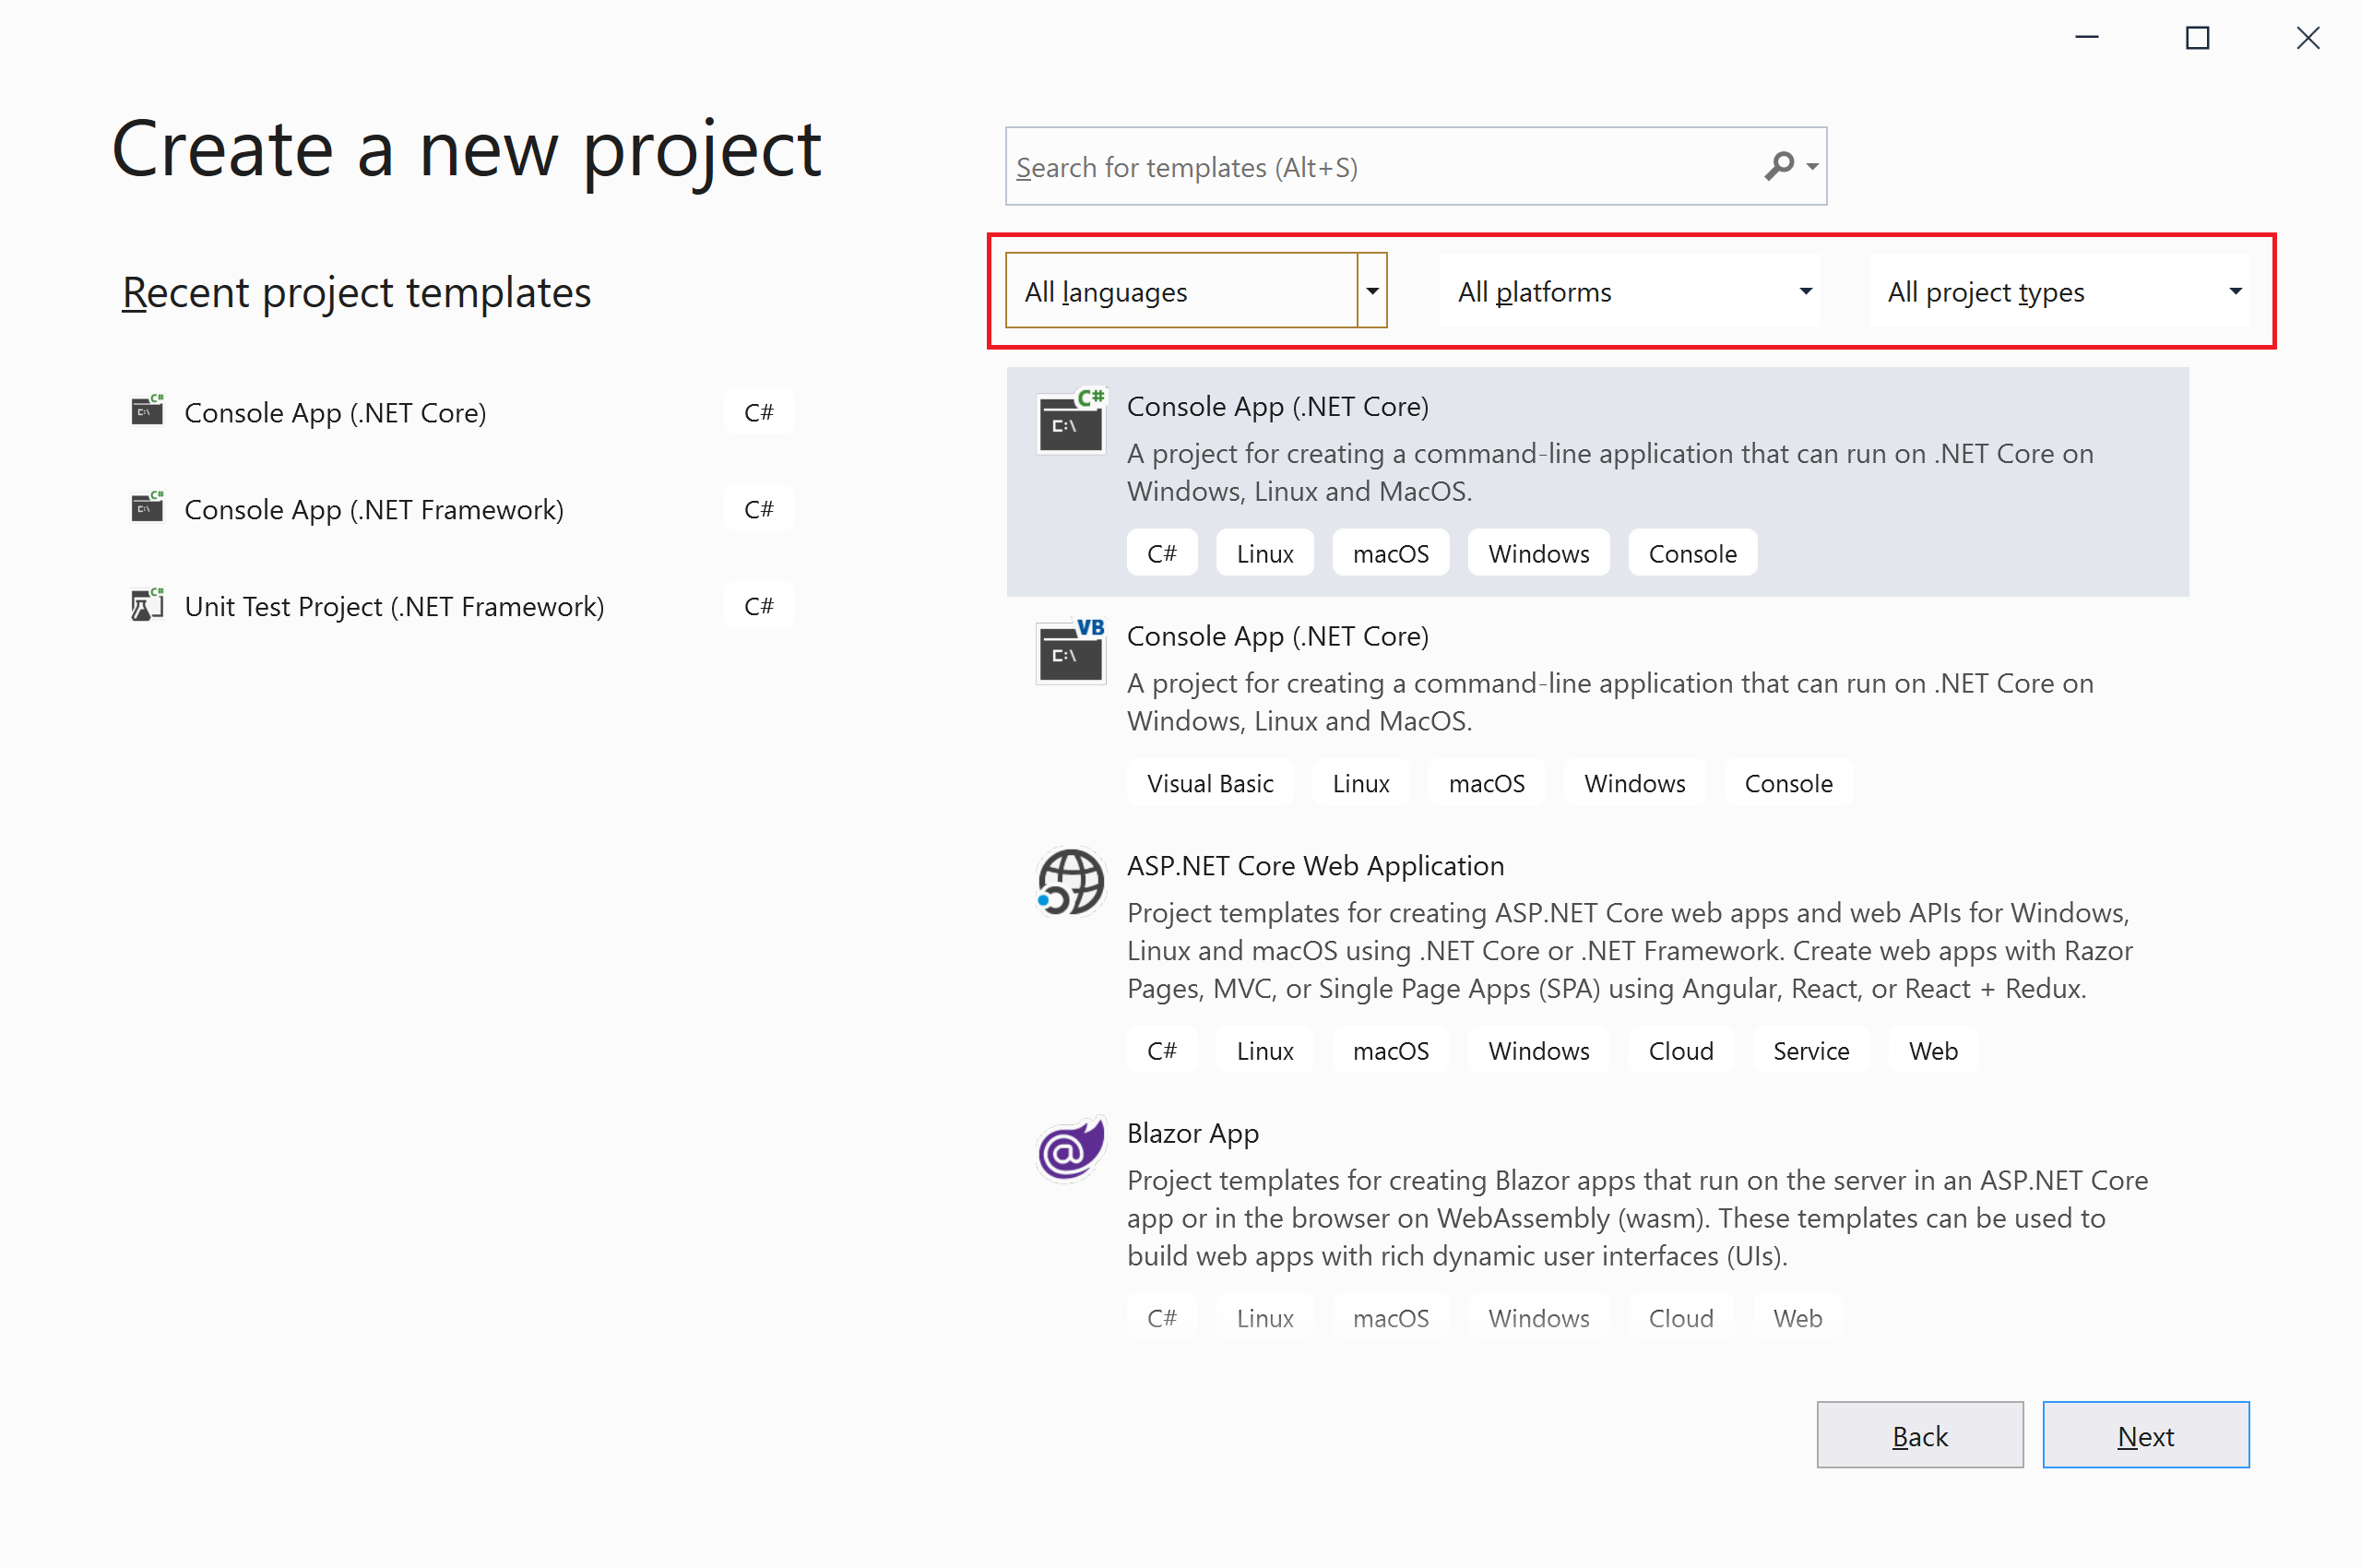
Task: Open the All project types dropdown
Action: (x=2060, y=291)
